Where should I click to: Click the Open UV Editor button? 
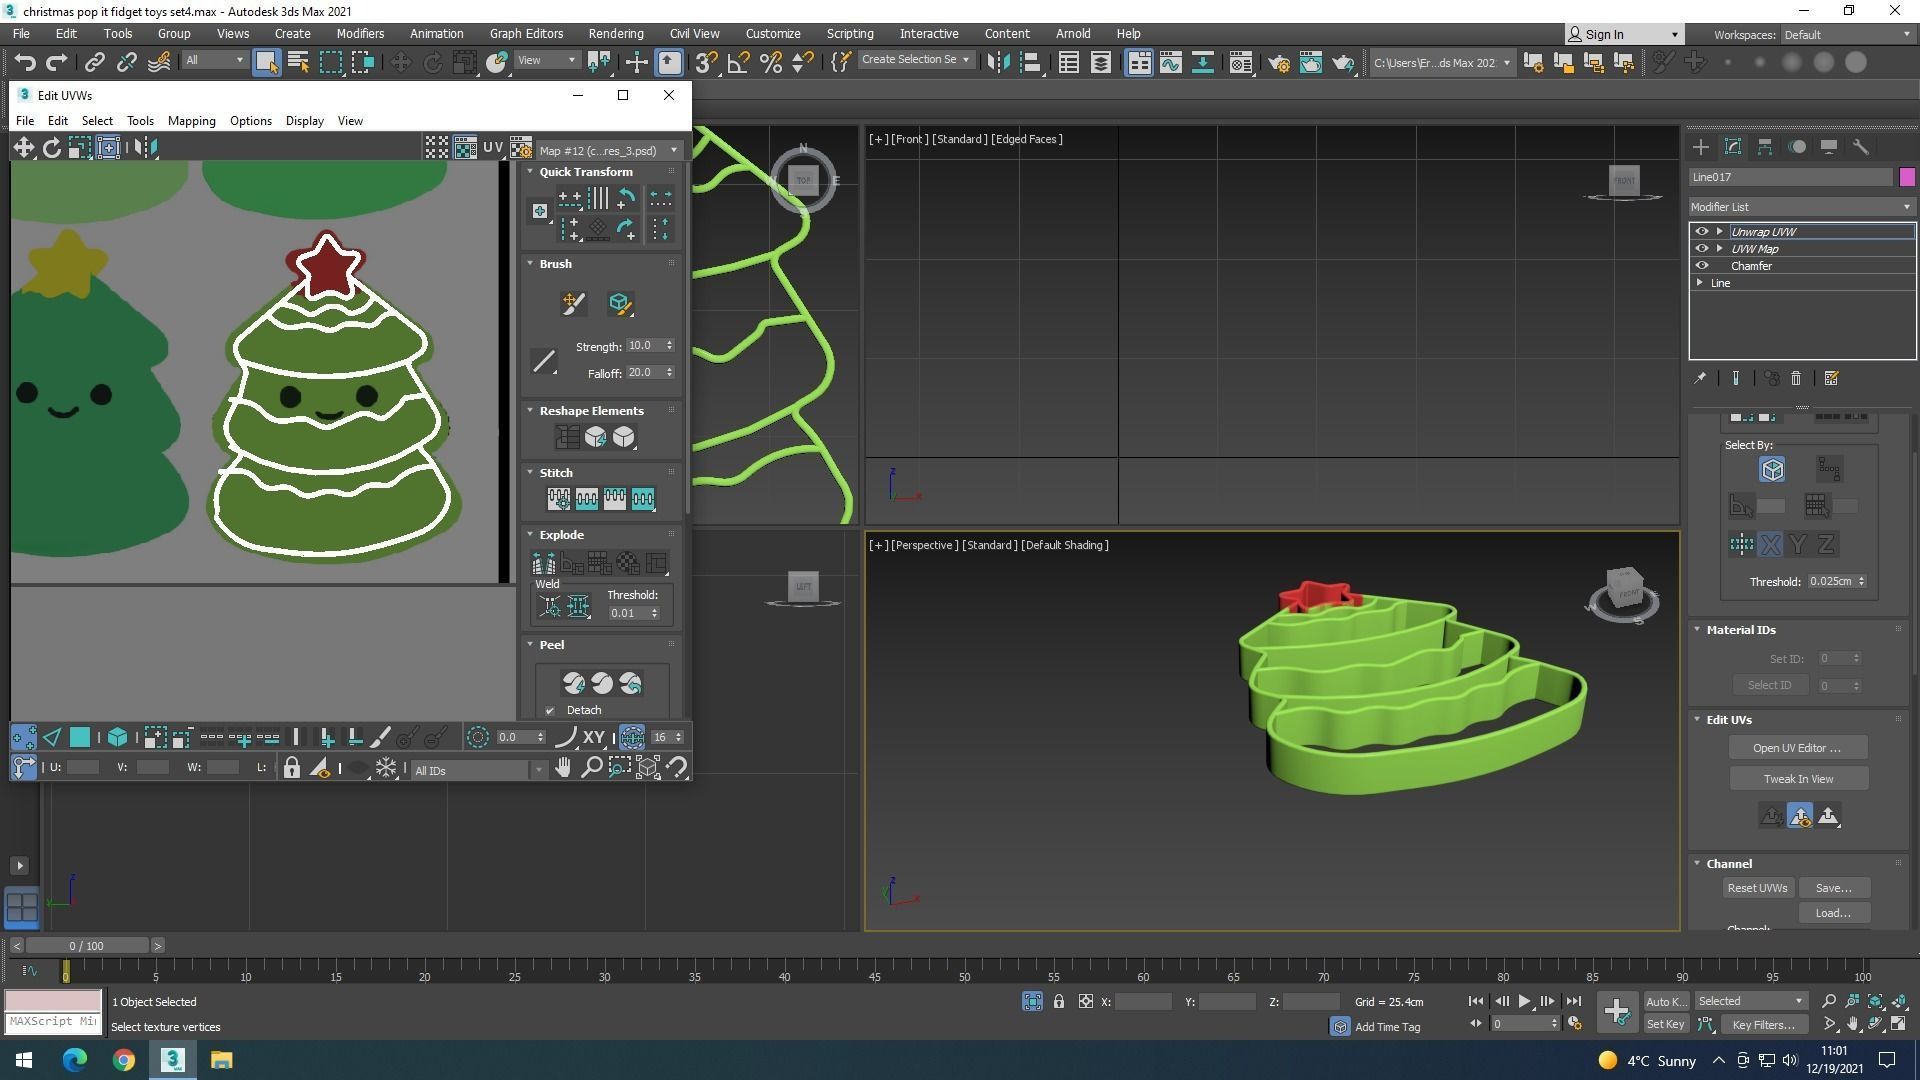tap(1797, 748)
